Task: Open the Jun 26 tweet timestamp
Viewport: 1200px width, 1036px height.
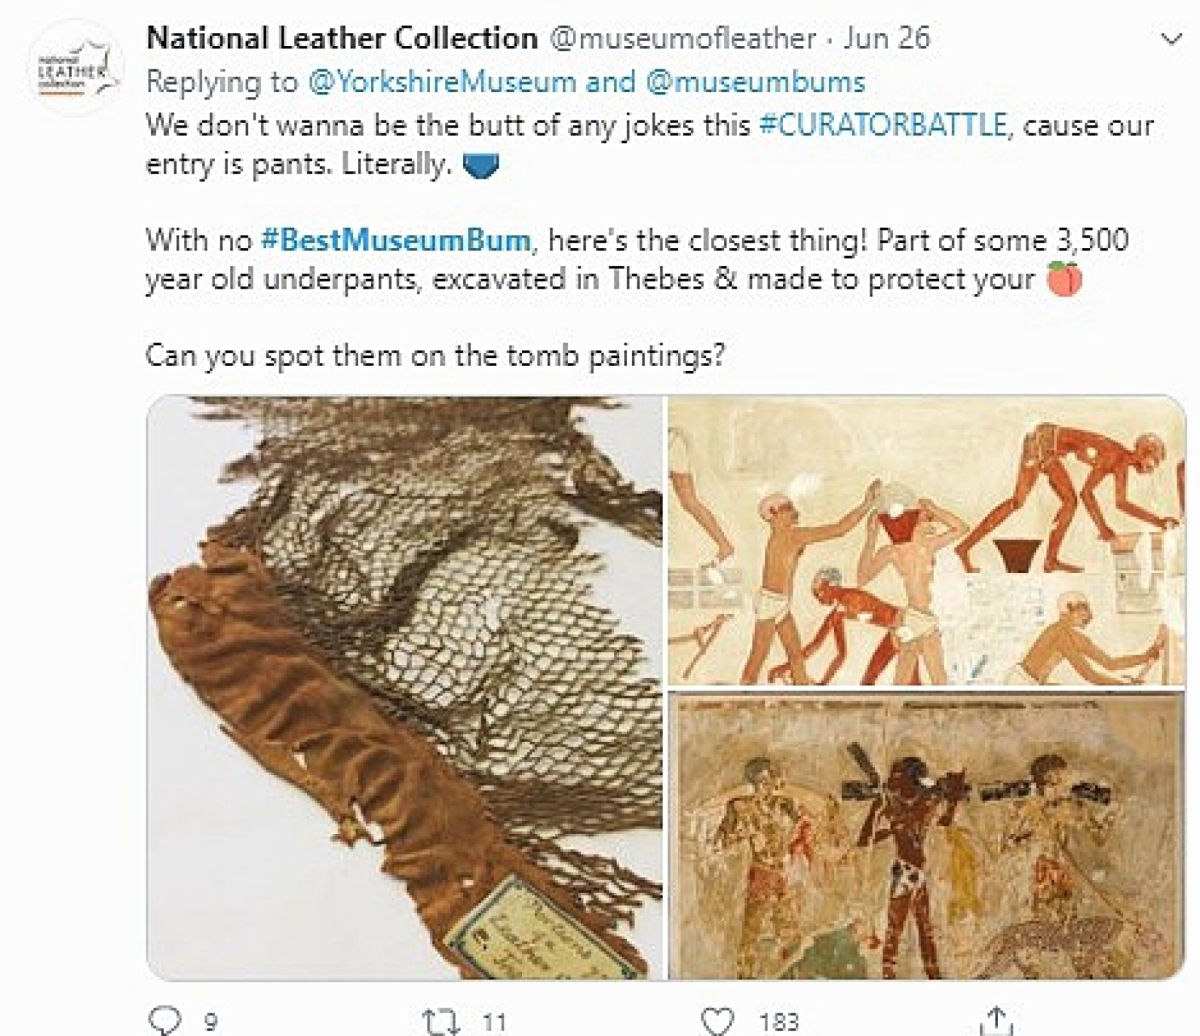Action: point(886,38)
